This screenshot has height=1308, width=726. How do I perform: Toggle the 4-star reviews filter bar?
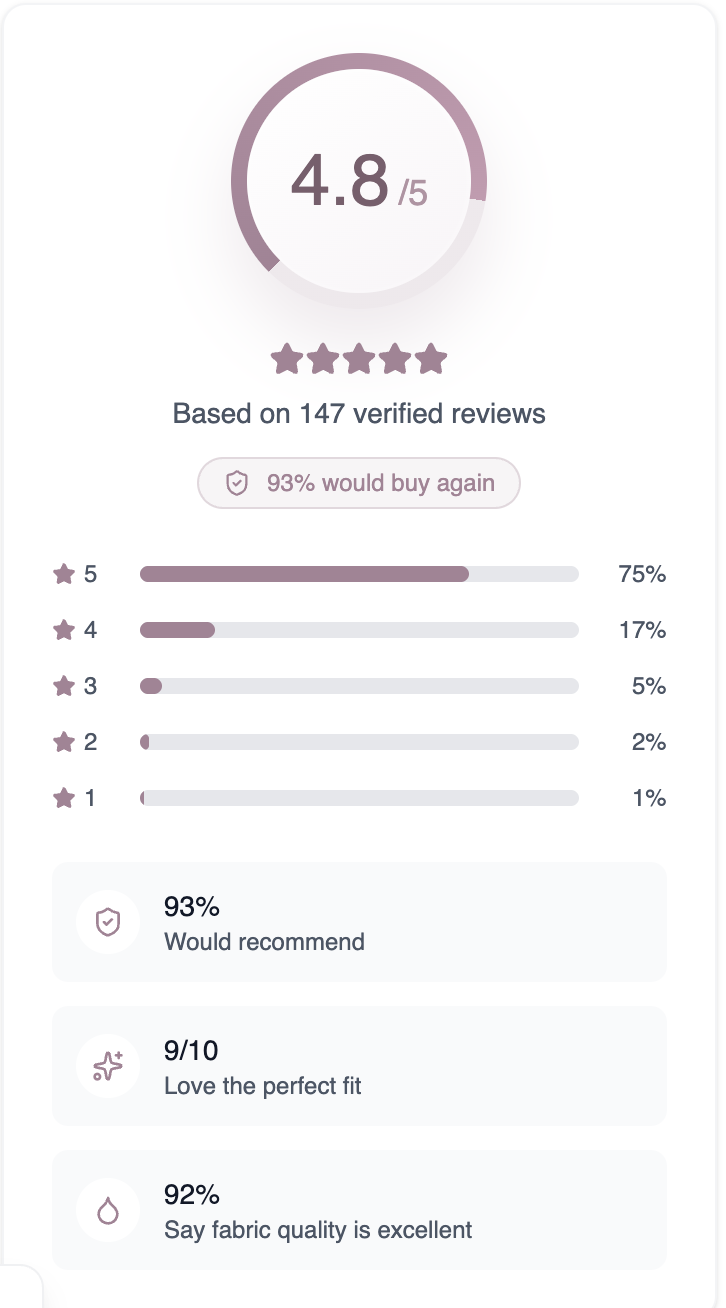[x=359, y=630]
